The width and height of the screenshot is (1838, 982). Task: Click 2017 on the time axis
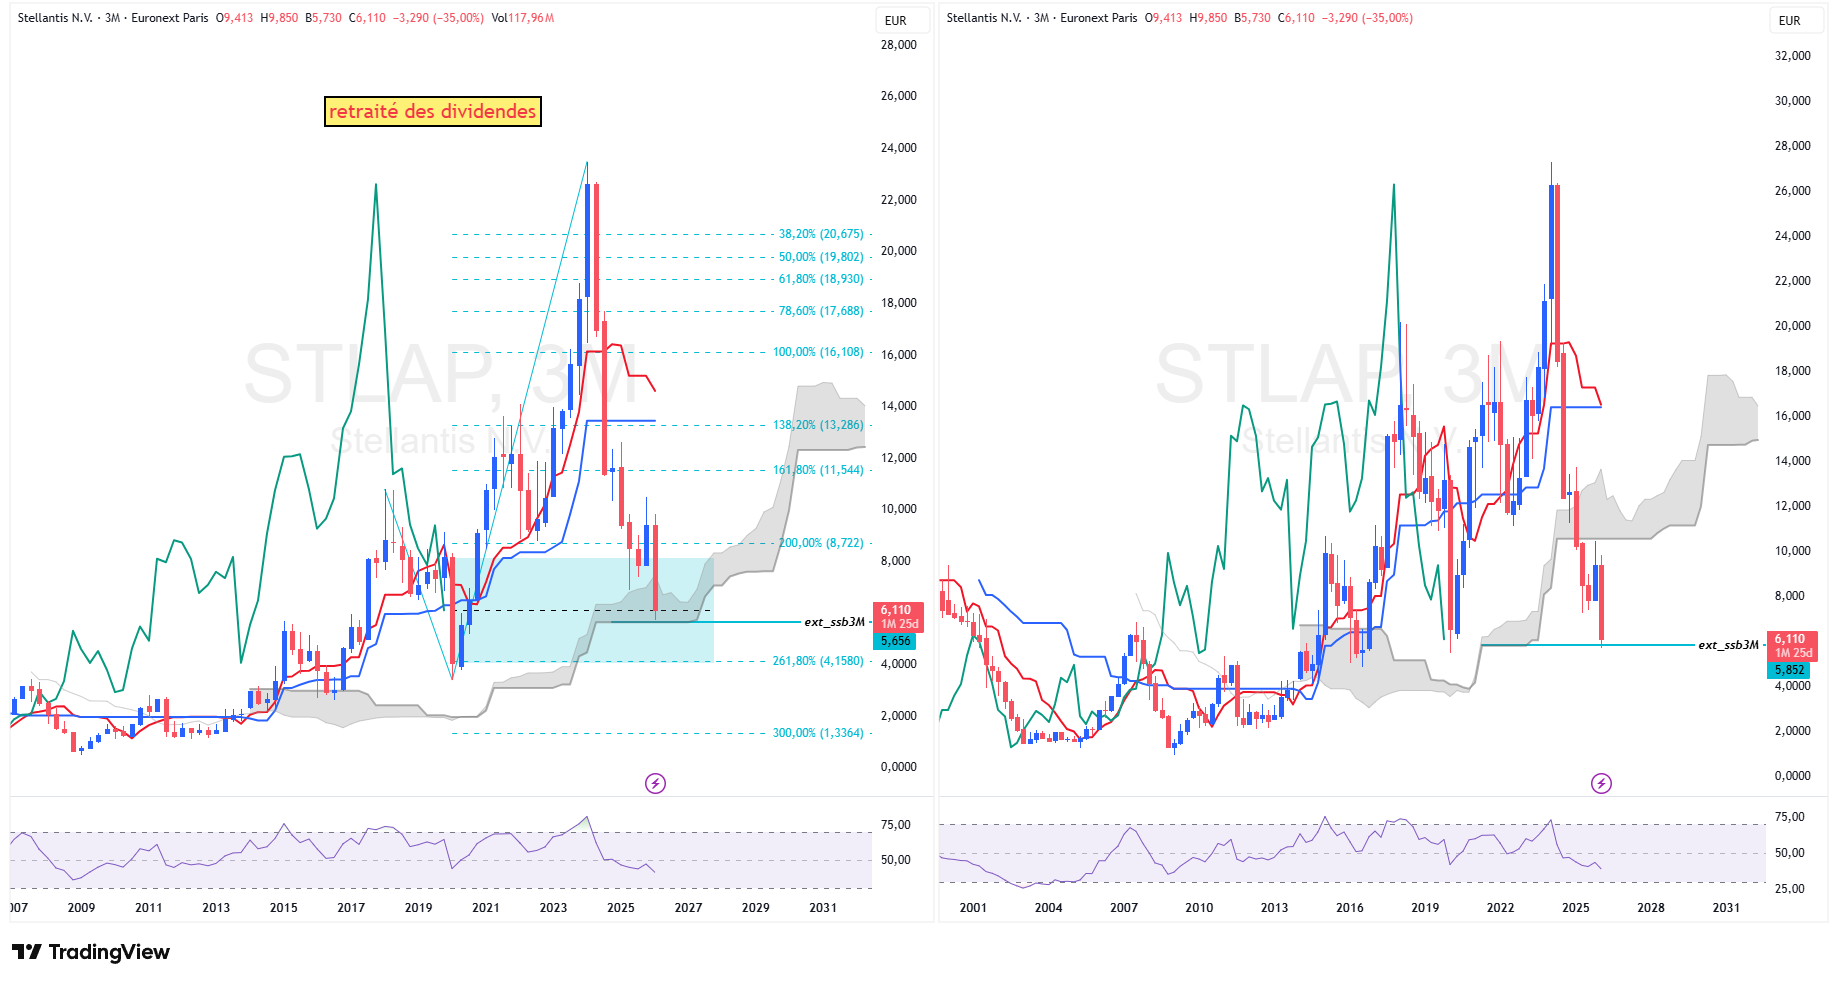click(x=351, y=908)
